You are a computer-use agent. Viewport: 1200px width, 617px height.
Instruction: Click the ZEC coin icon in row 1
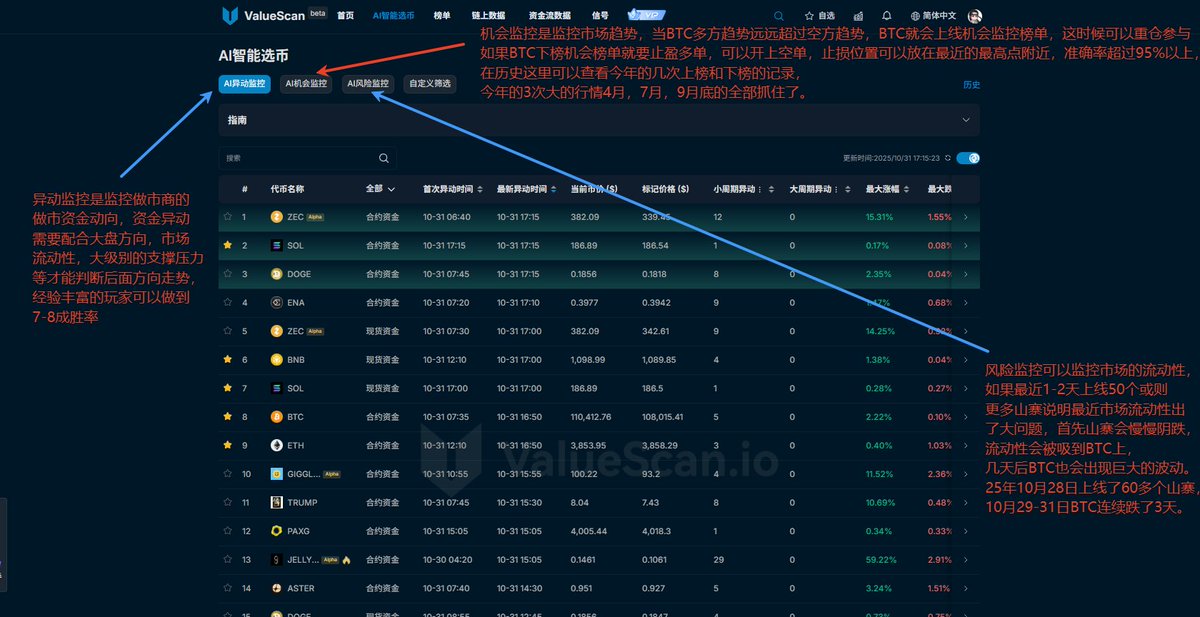point(277,216)
